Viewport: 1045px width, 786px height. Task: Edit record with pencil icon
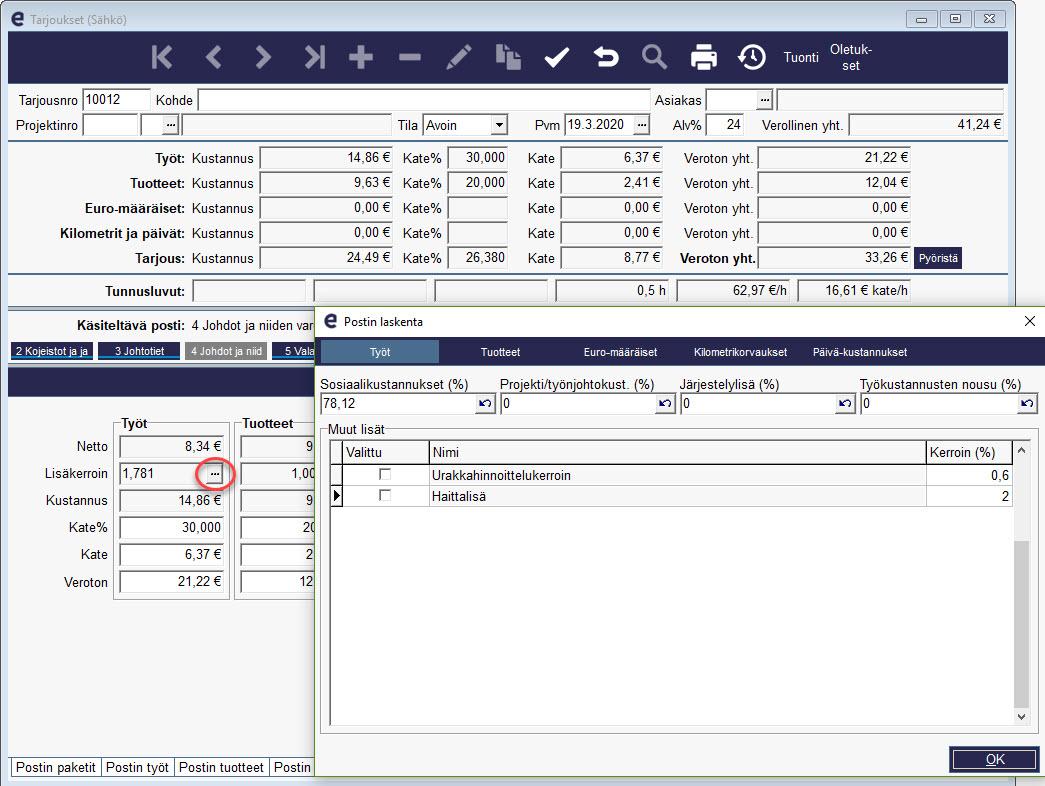click(x=459, y=57)
